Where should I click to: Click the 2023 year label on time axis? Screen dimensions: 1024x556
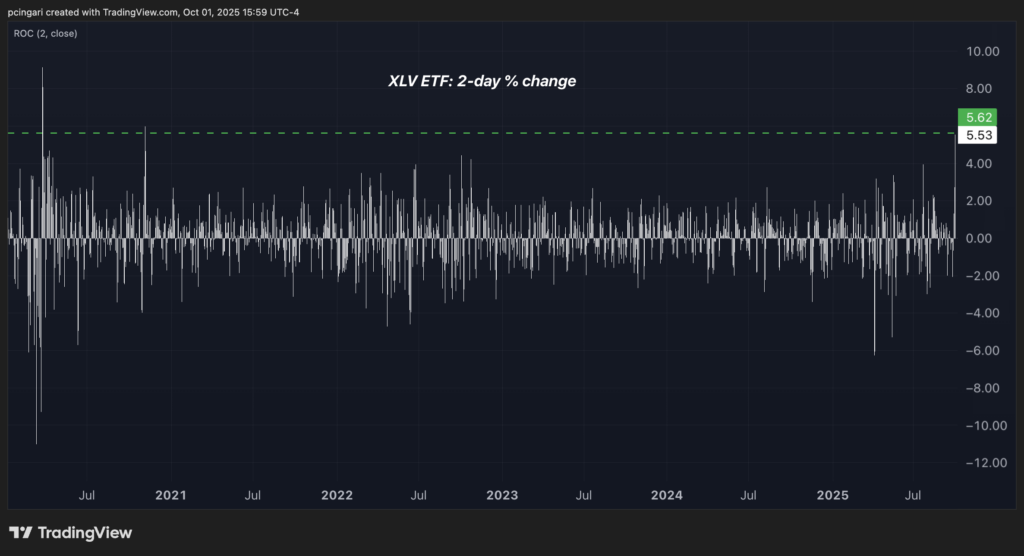pos(502,495)
